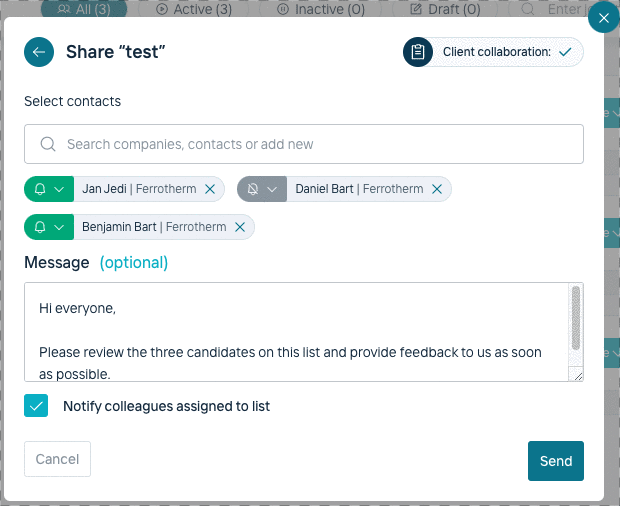Remove Benjamin Bart contact chip
Screen dimensions: 620x506
[x=240, y=227]
